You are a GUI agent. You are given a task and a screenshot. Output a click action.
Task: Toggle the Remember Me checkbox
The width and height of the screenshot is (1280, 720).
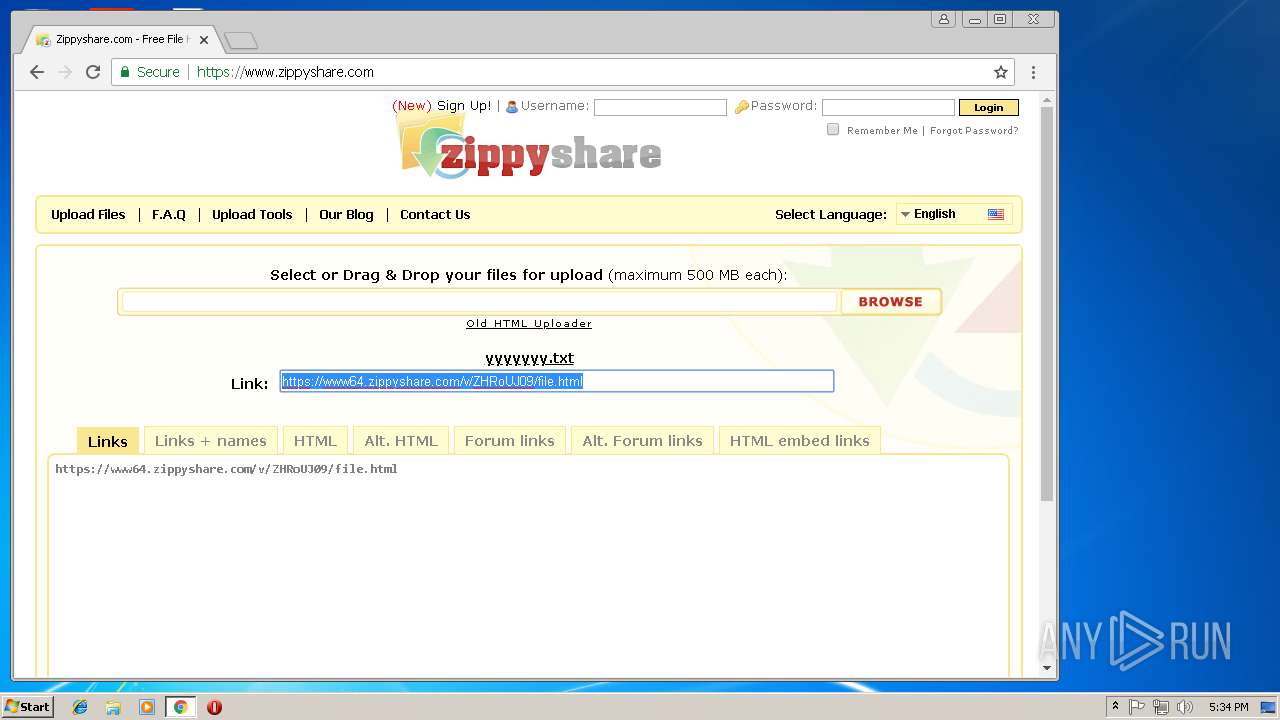(833, 129)
